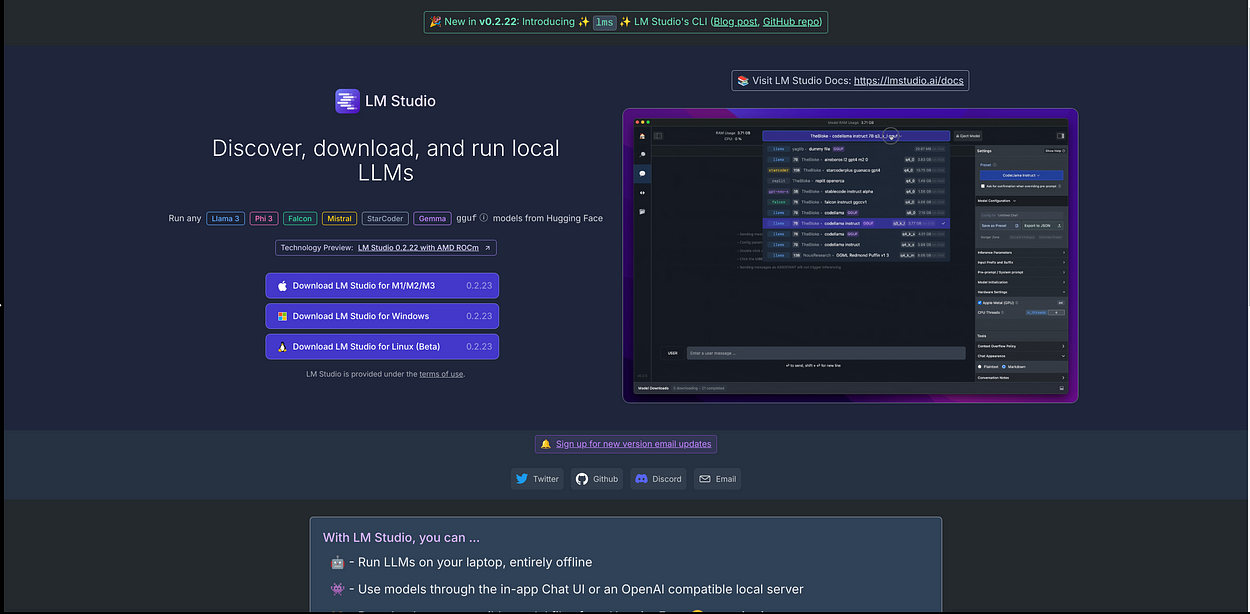Open the Email envelope link
This screenshot has height=614, width=1250.
click(x=718, y=479)
